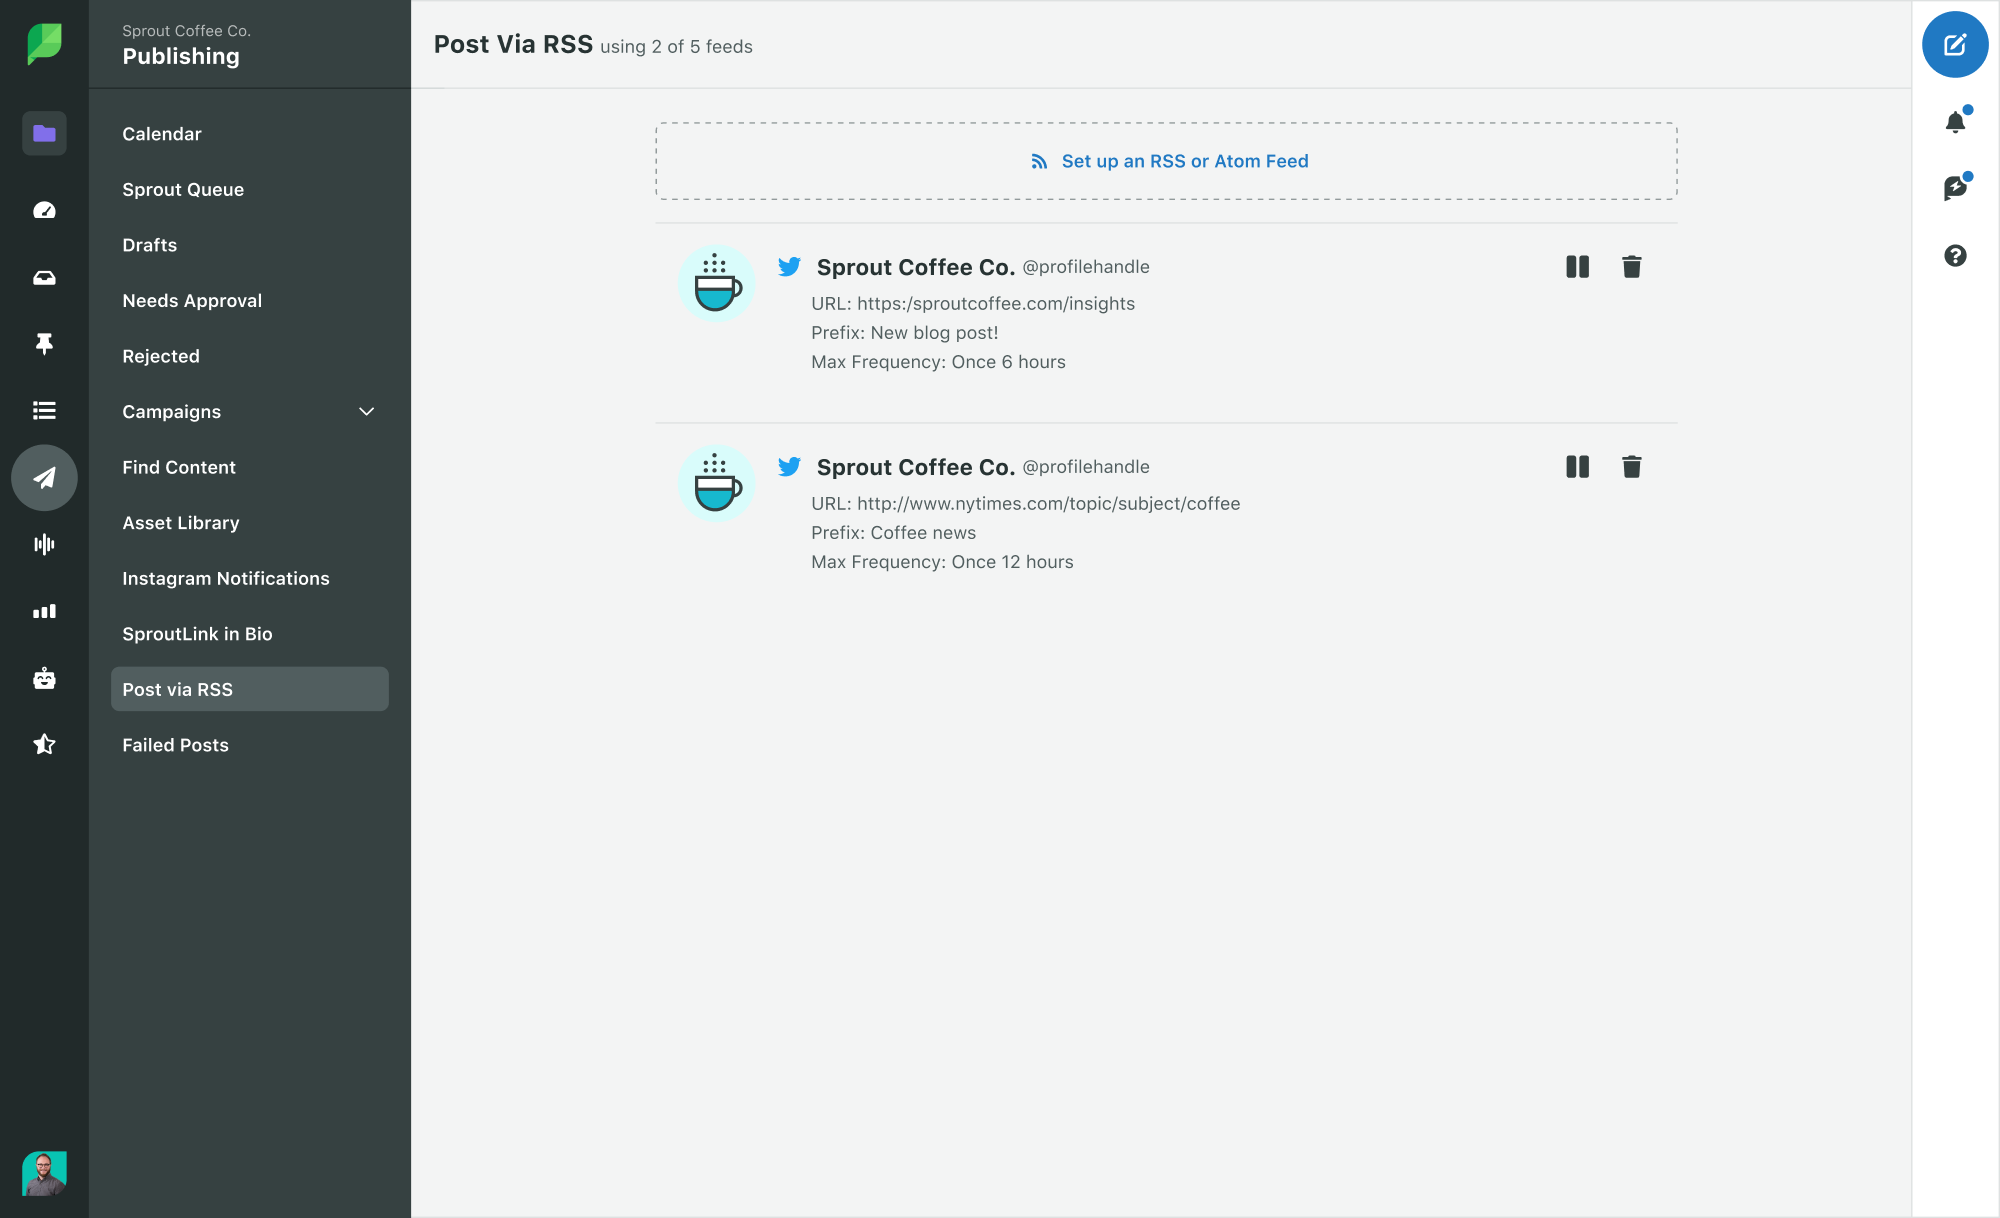Open the help question mark icon
This screenshot has width=2000, height=1218.
[1954, 256]
